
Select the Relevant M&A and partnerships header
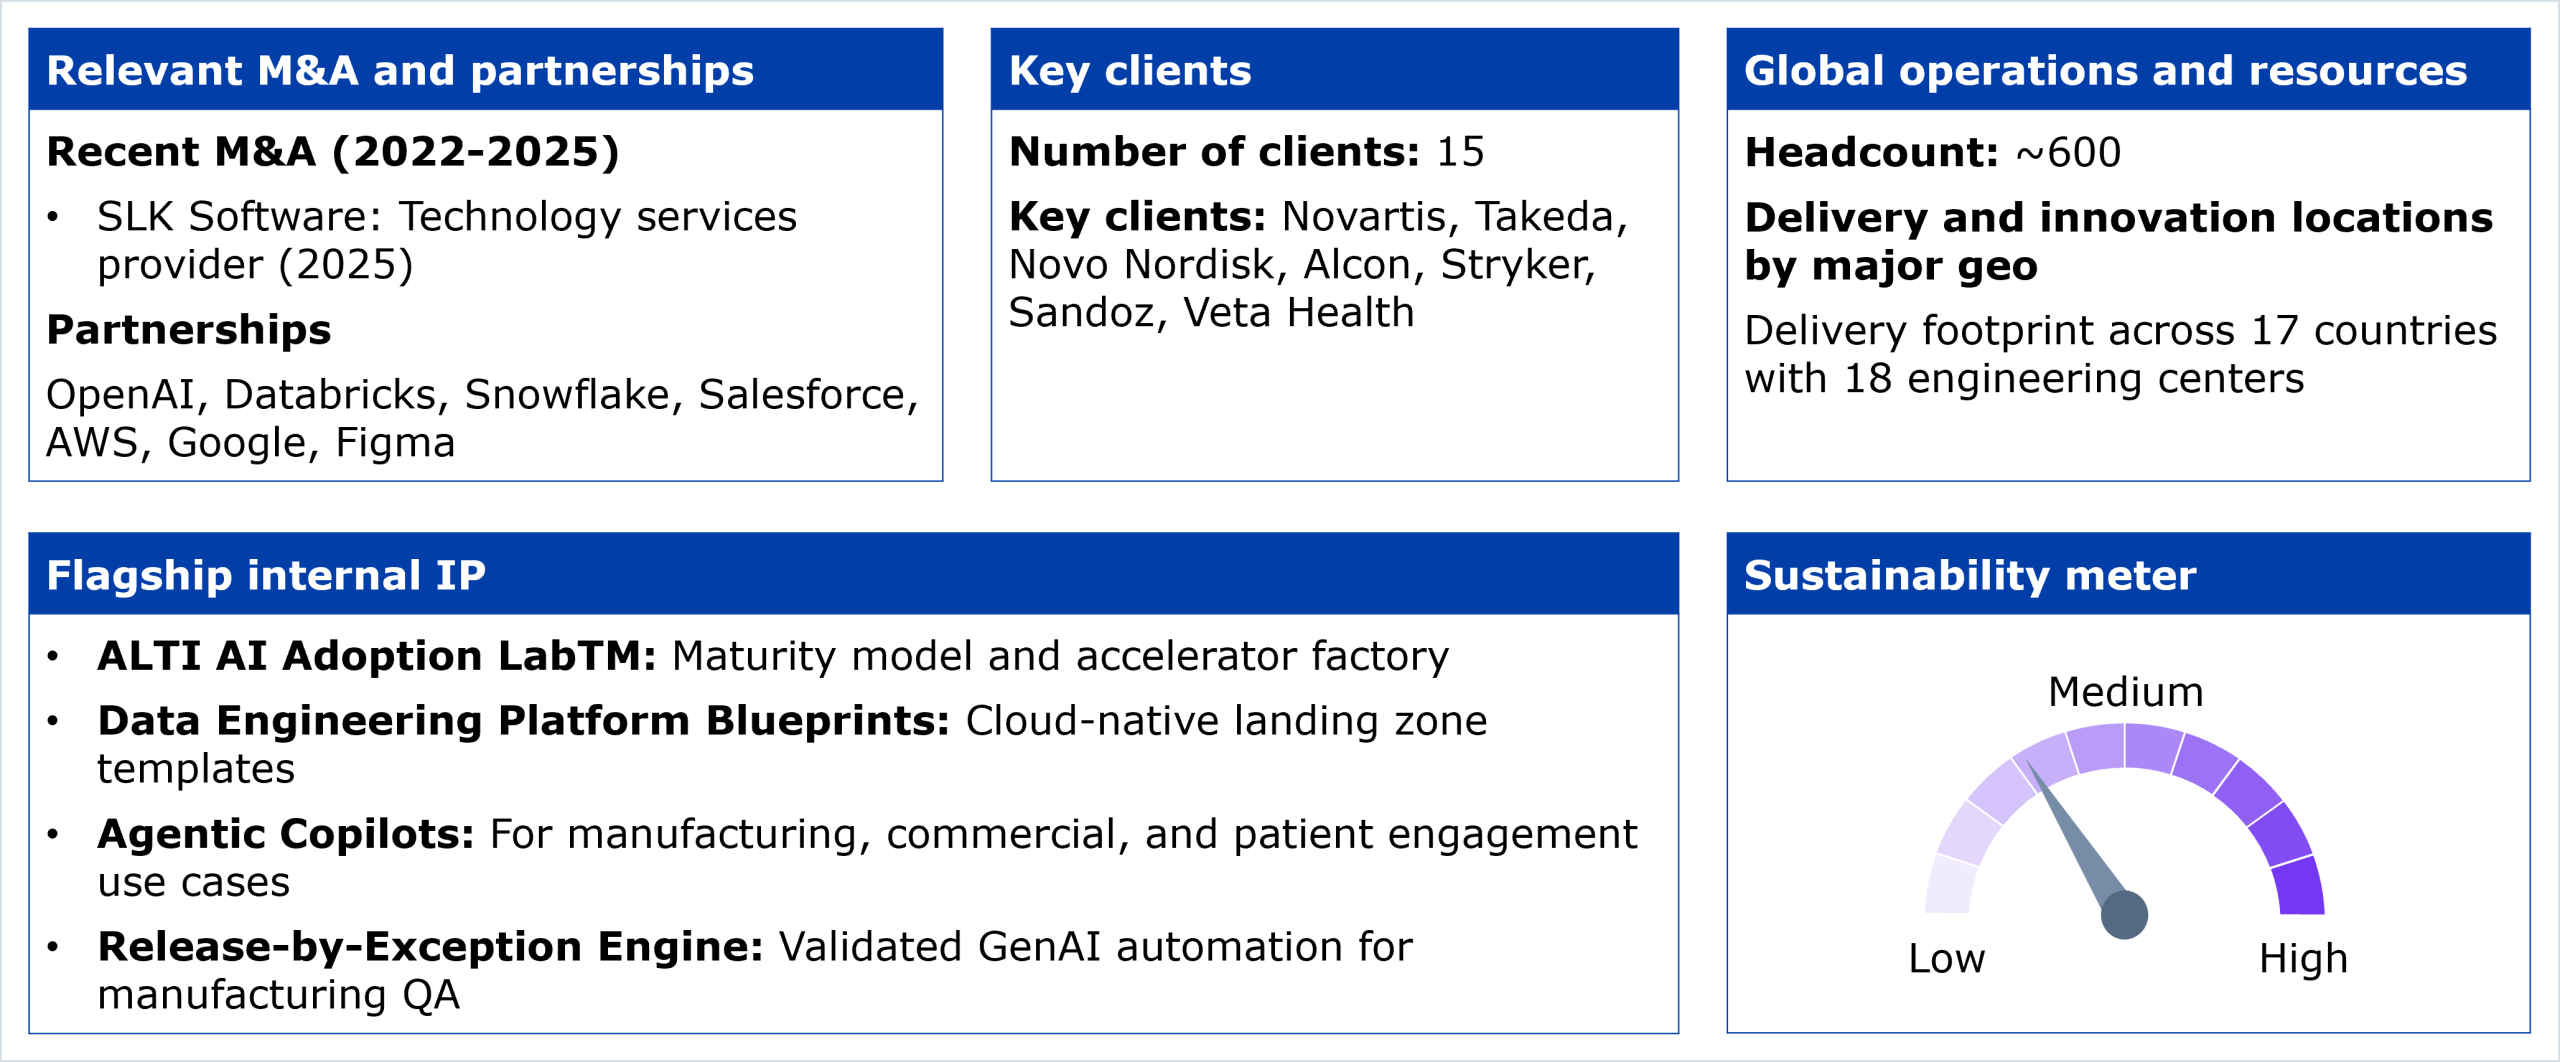click(400, 71)
